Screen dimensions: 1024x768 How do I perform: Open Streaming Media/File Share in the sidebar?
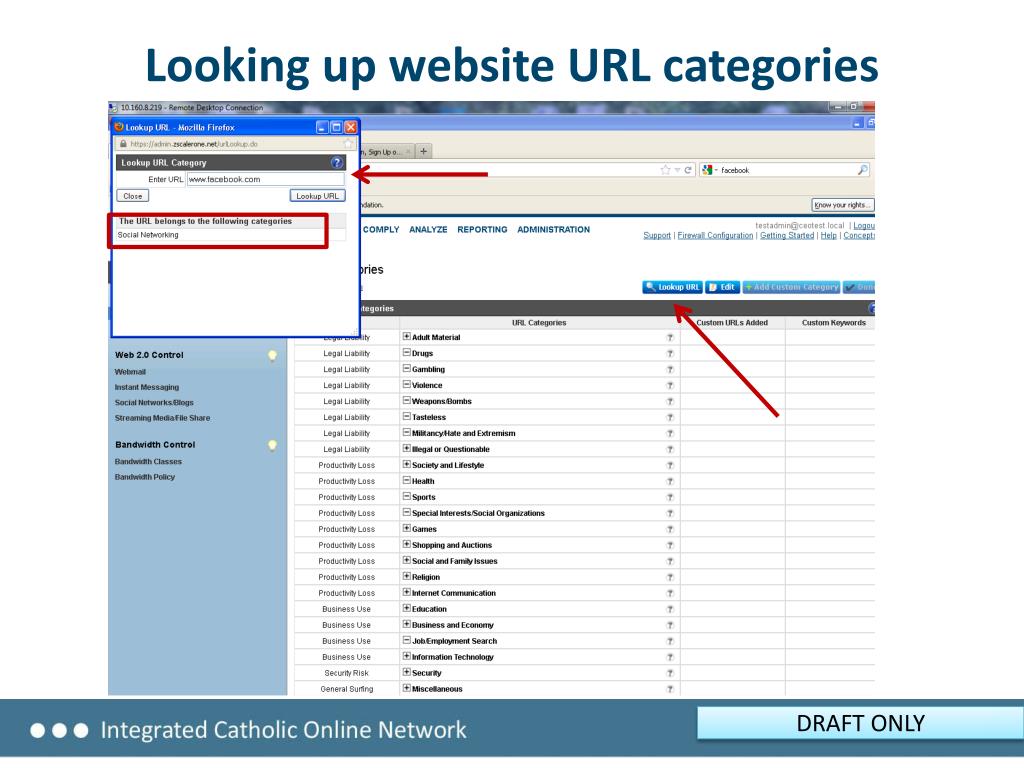[x=163, y=418]
